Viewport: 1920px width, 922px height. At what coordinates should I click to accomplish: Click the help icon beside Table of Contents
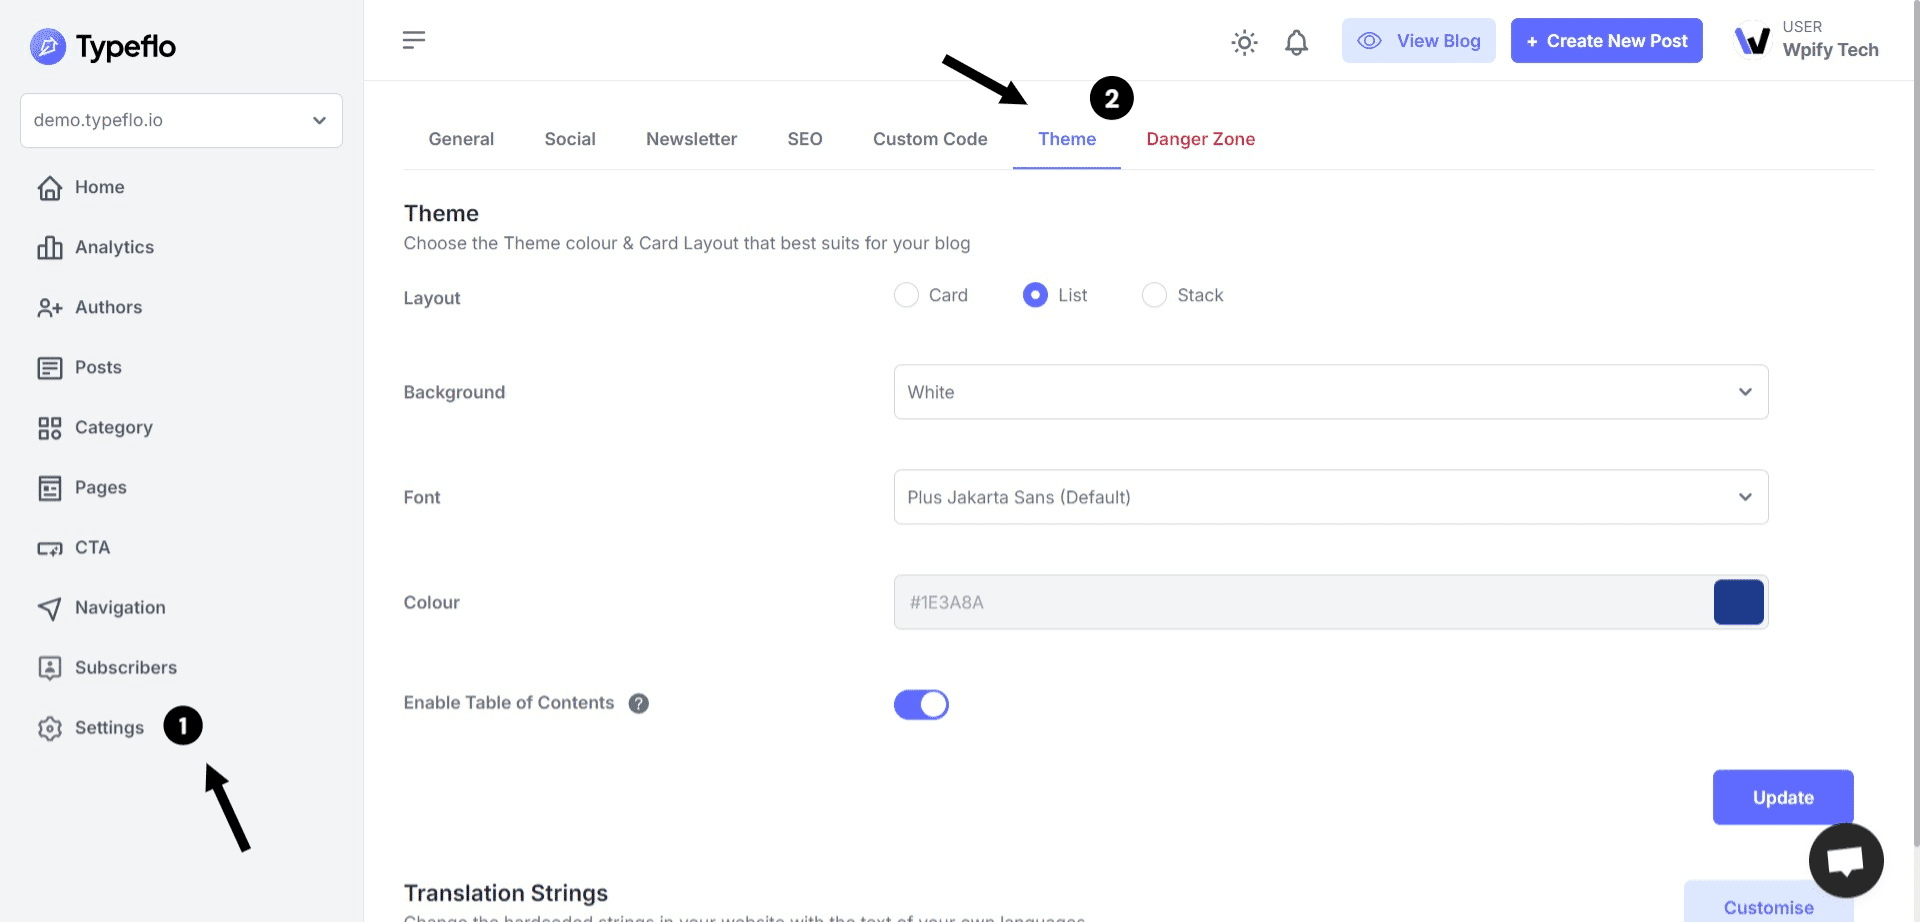tap(639, 704)
